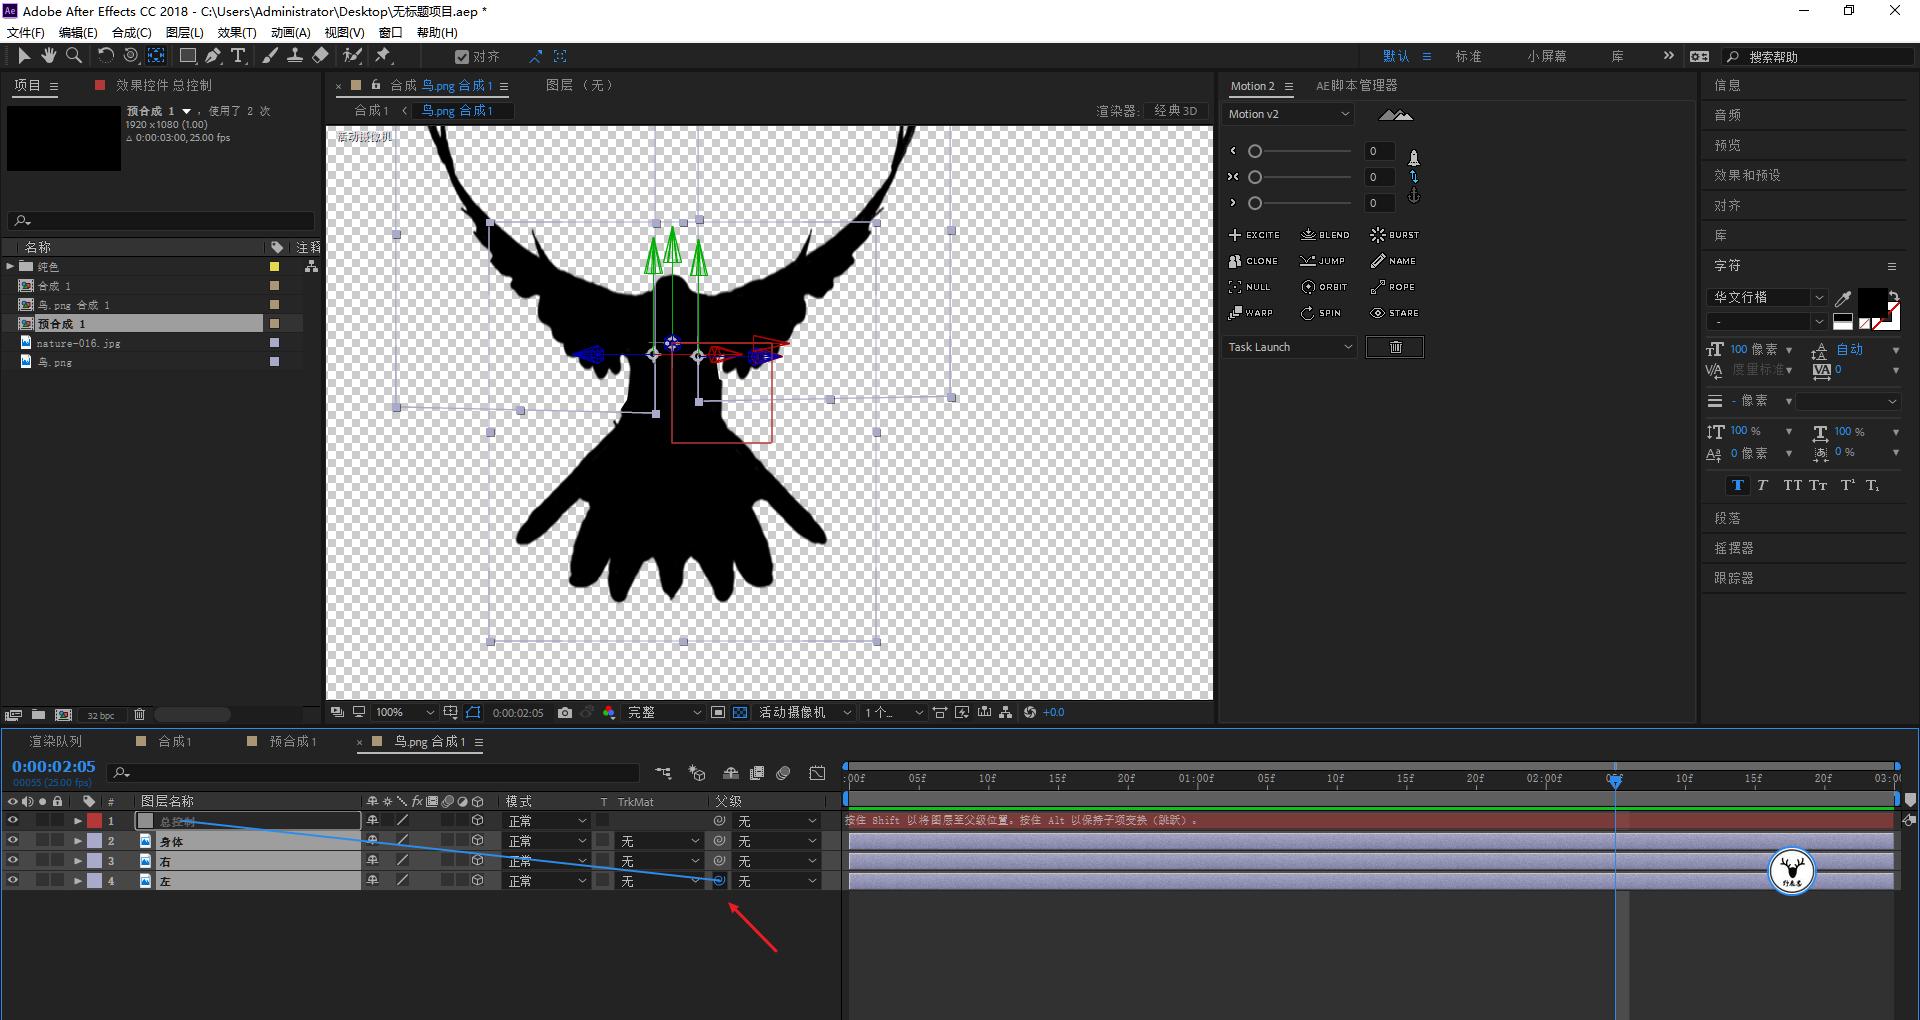Click the EXCITE button in Motion 2
1920x1020 pixels.
click(x=1254, y=235)
